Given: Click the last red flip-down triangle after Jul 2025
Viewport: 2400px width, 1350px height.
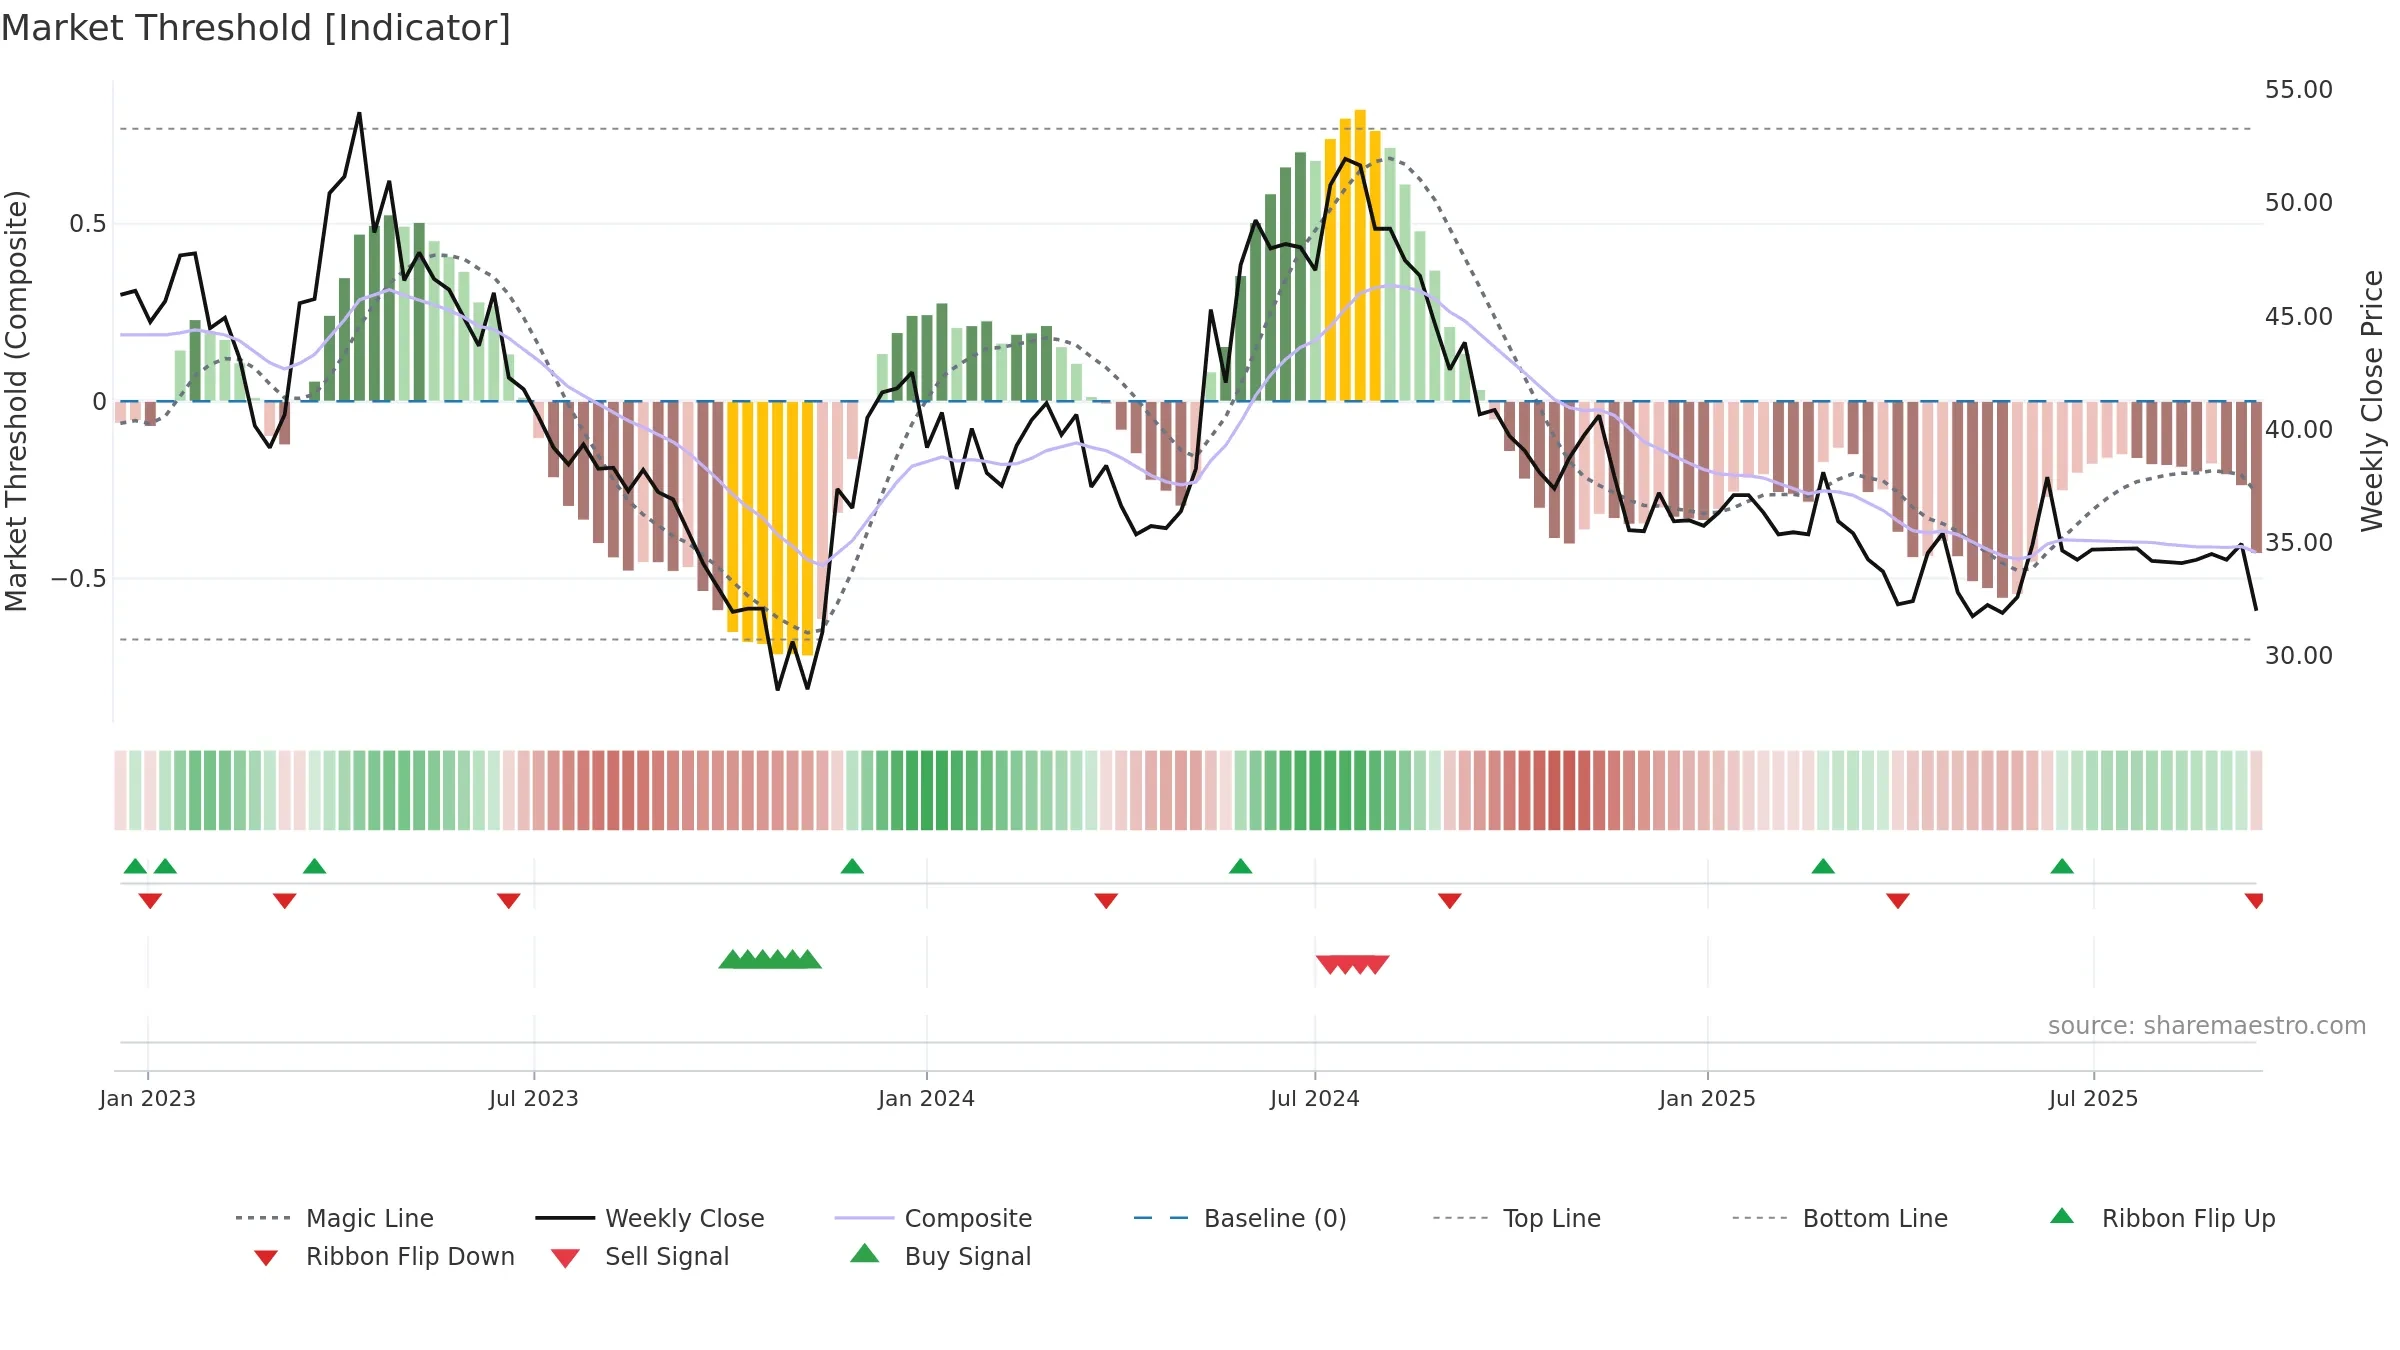Looking at the screenshot, I should (2254, 901).
